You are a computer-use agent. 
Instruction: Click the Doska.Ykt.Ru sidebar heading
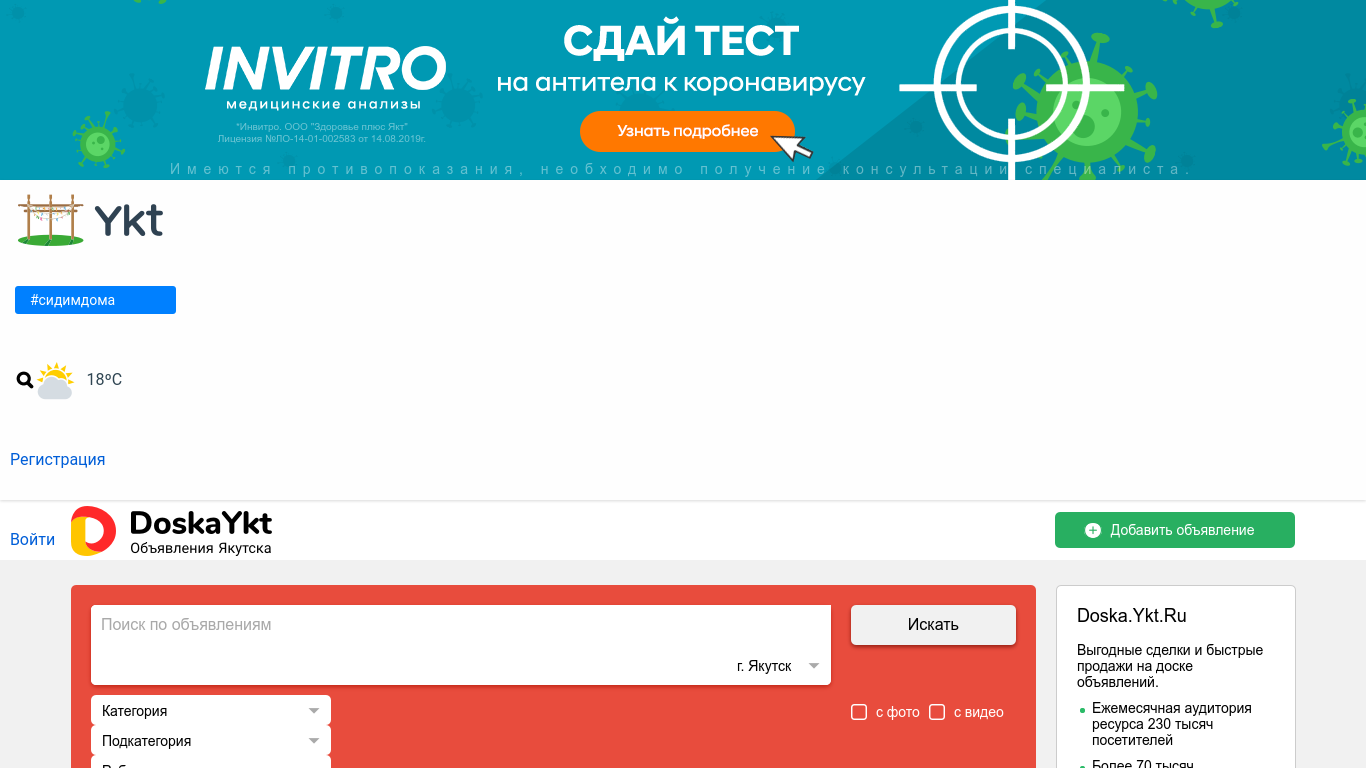click(1132, 616)
